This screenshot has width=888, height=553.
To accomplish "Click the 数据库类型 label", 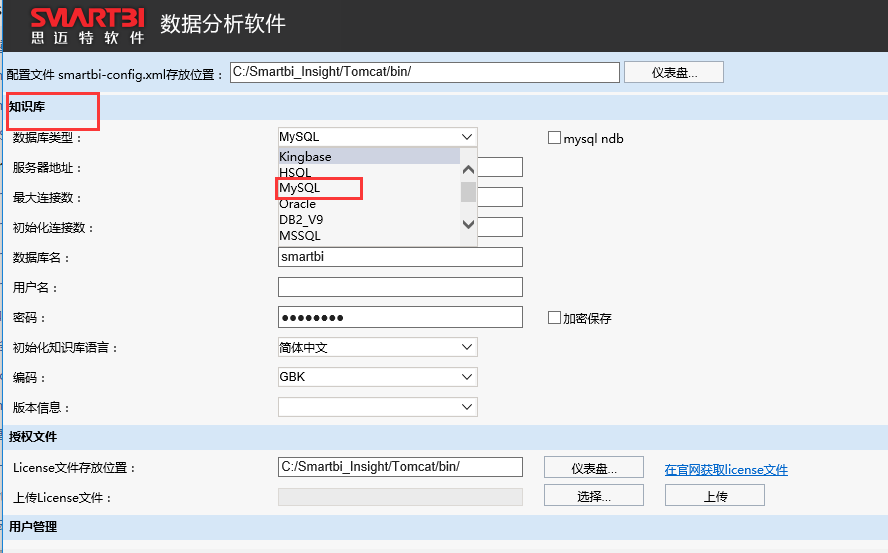I will [48, 138].
